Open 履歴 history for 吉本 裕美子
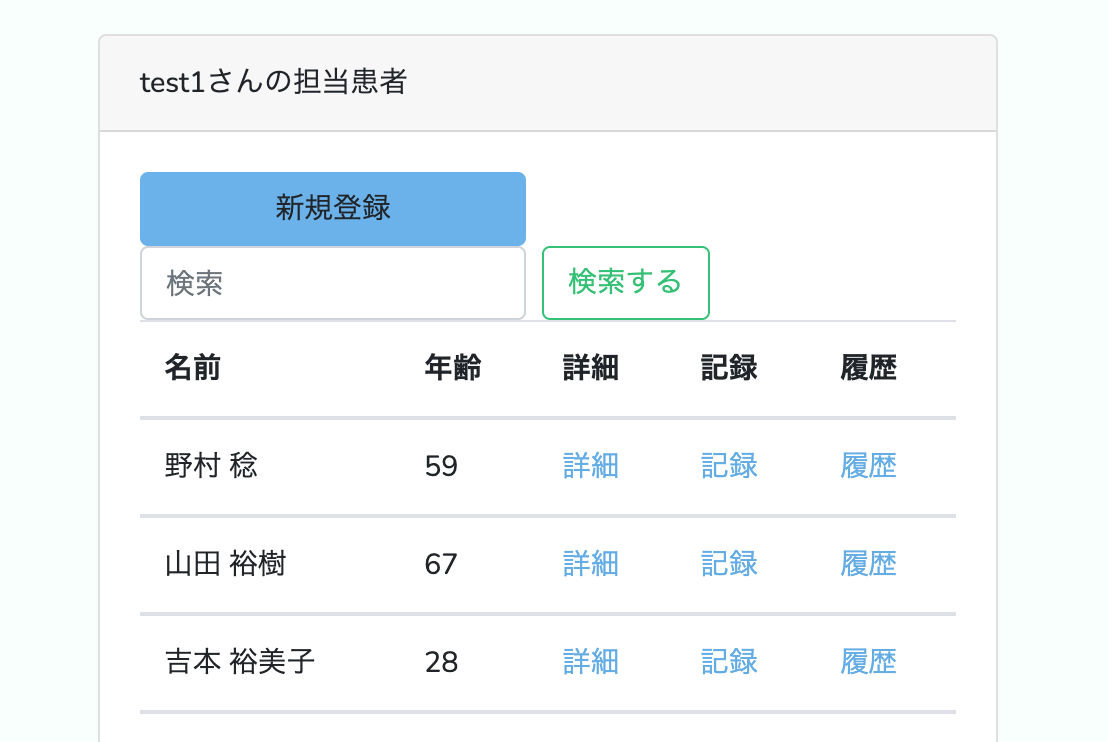 pos(868,661)
